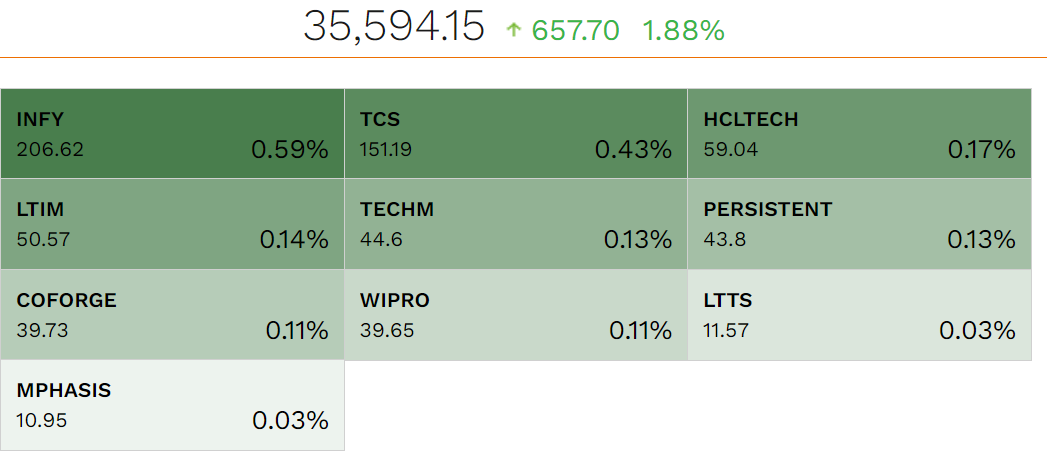
Task: Select the MPHASIS tile
Action: pyautogui.click(x=172, y=404)
